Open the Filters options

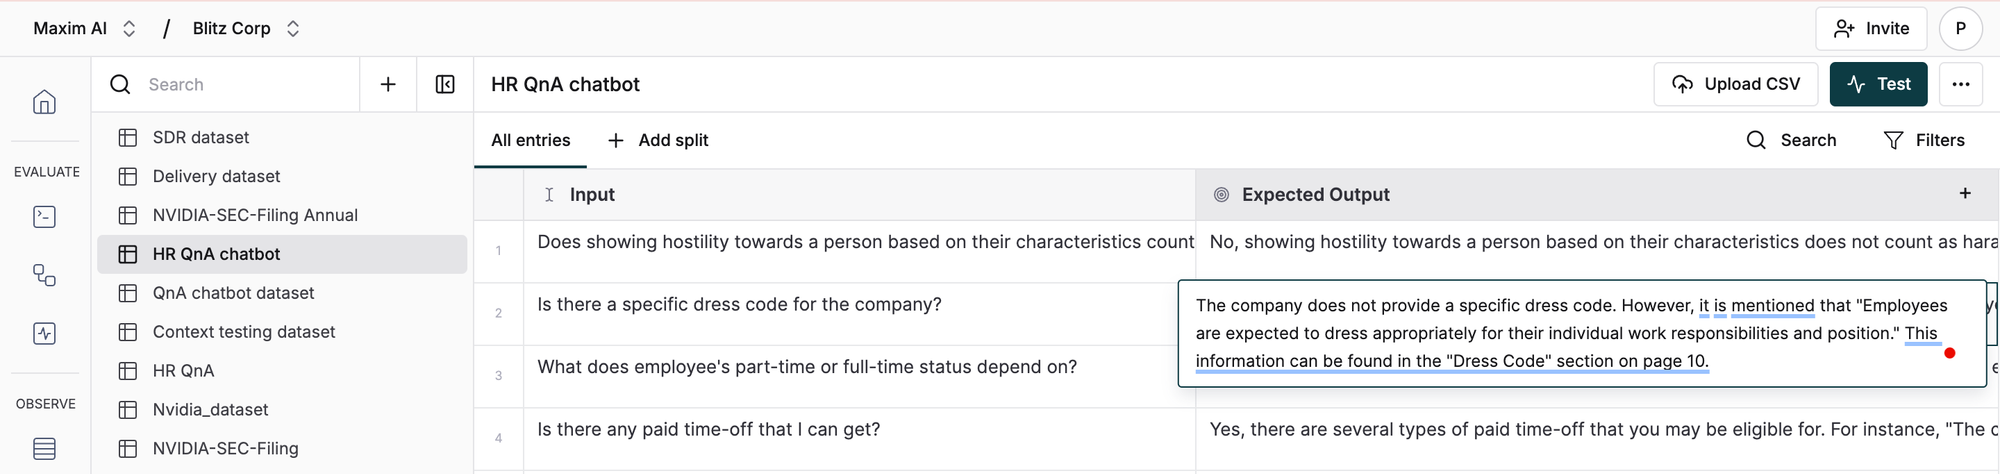coord(1924,141)
